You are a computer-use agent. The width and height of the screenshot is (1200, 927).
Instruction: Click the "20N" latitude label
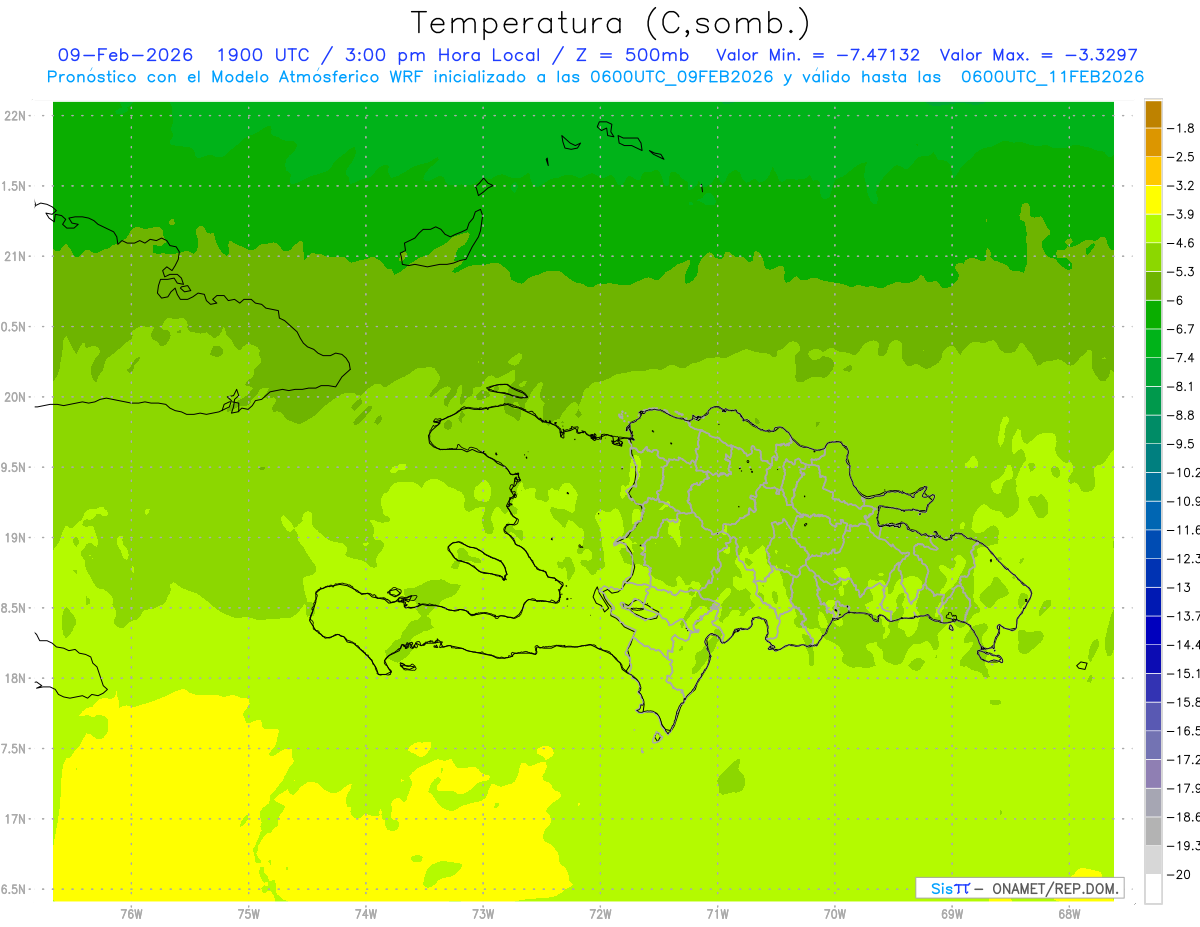[x=15, y=397]
